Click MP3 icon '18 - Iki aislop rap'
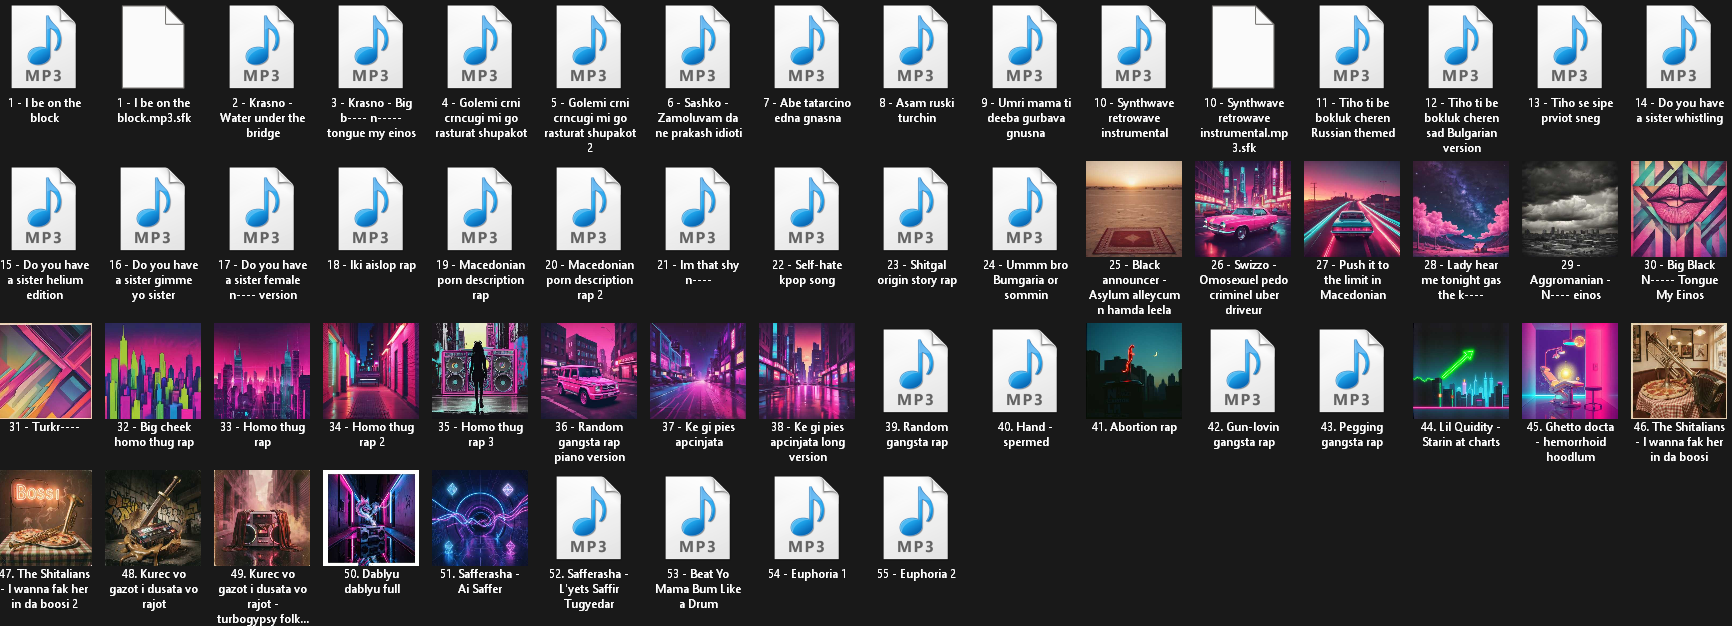This screenshot has width=1732, height=626. (x=371, y=210)
